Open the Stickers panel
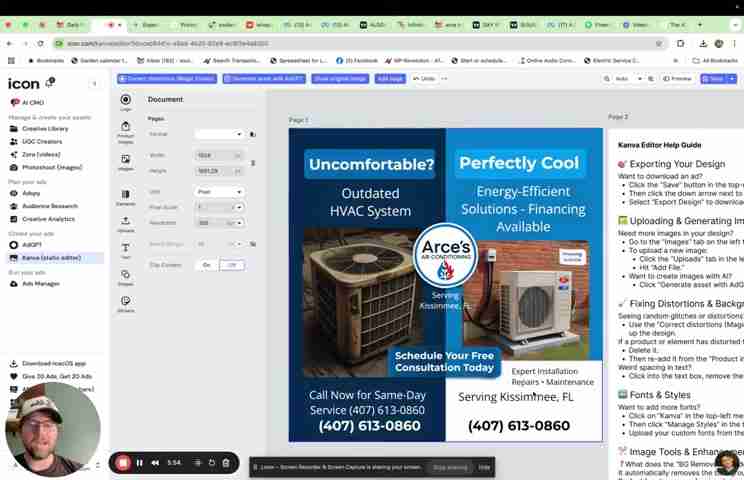The image size is (744, 480). (126, 304)
